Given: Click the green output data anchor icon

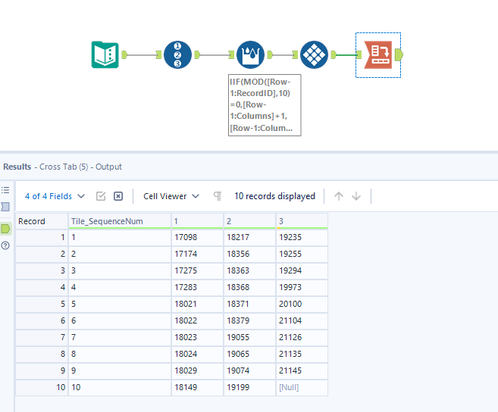Looking at the screenshot, I should (6, 229).
